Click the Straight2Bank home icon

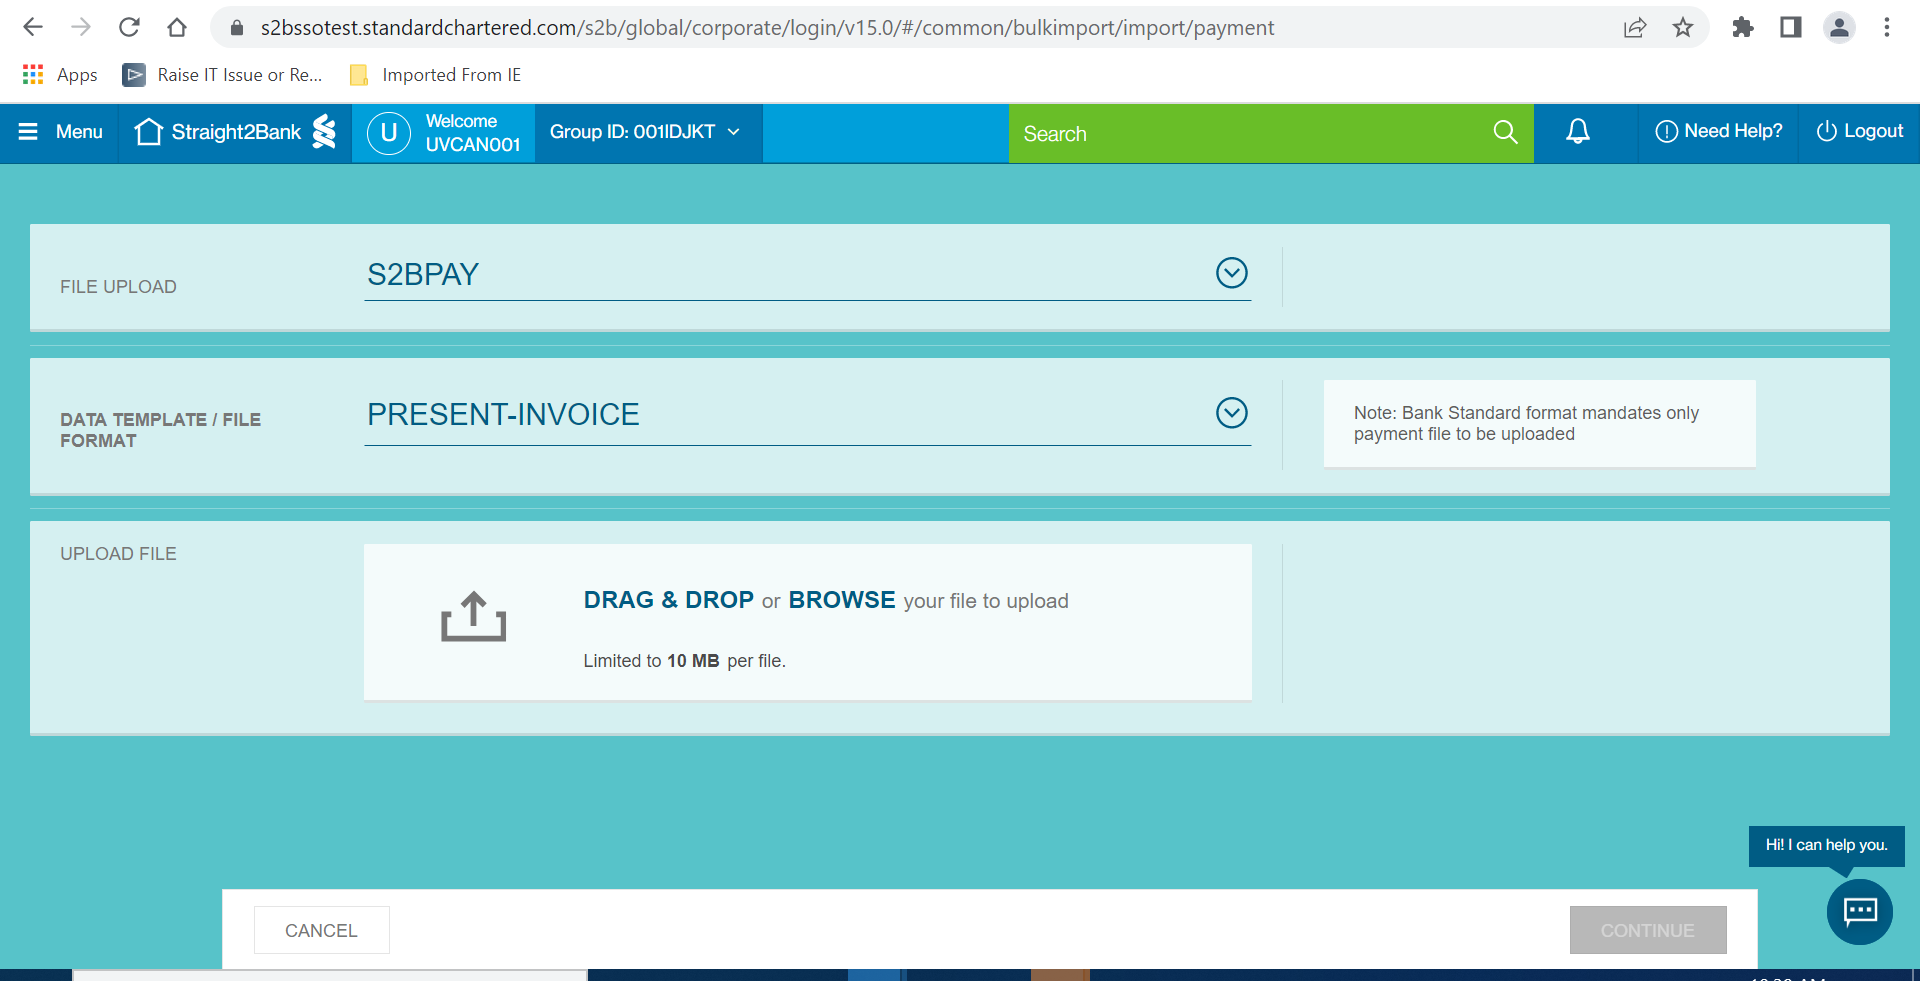pos(148,132)
